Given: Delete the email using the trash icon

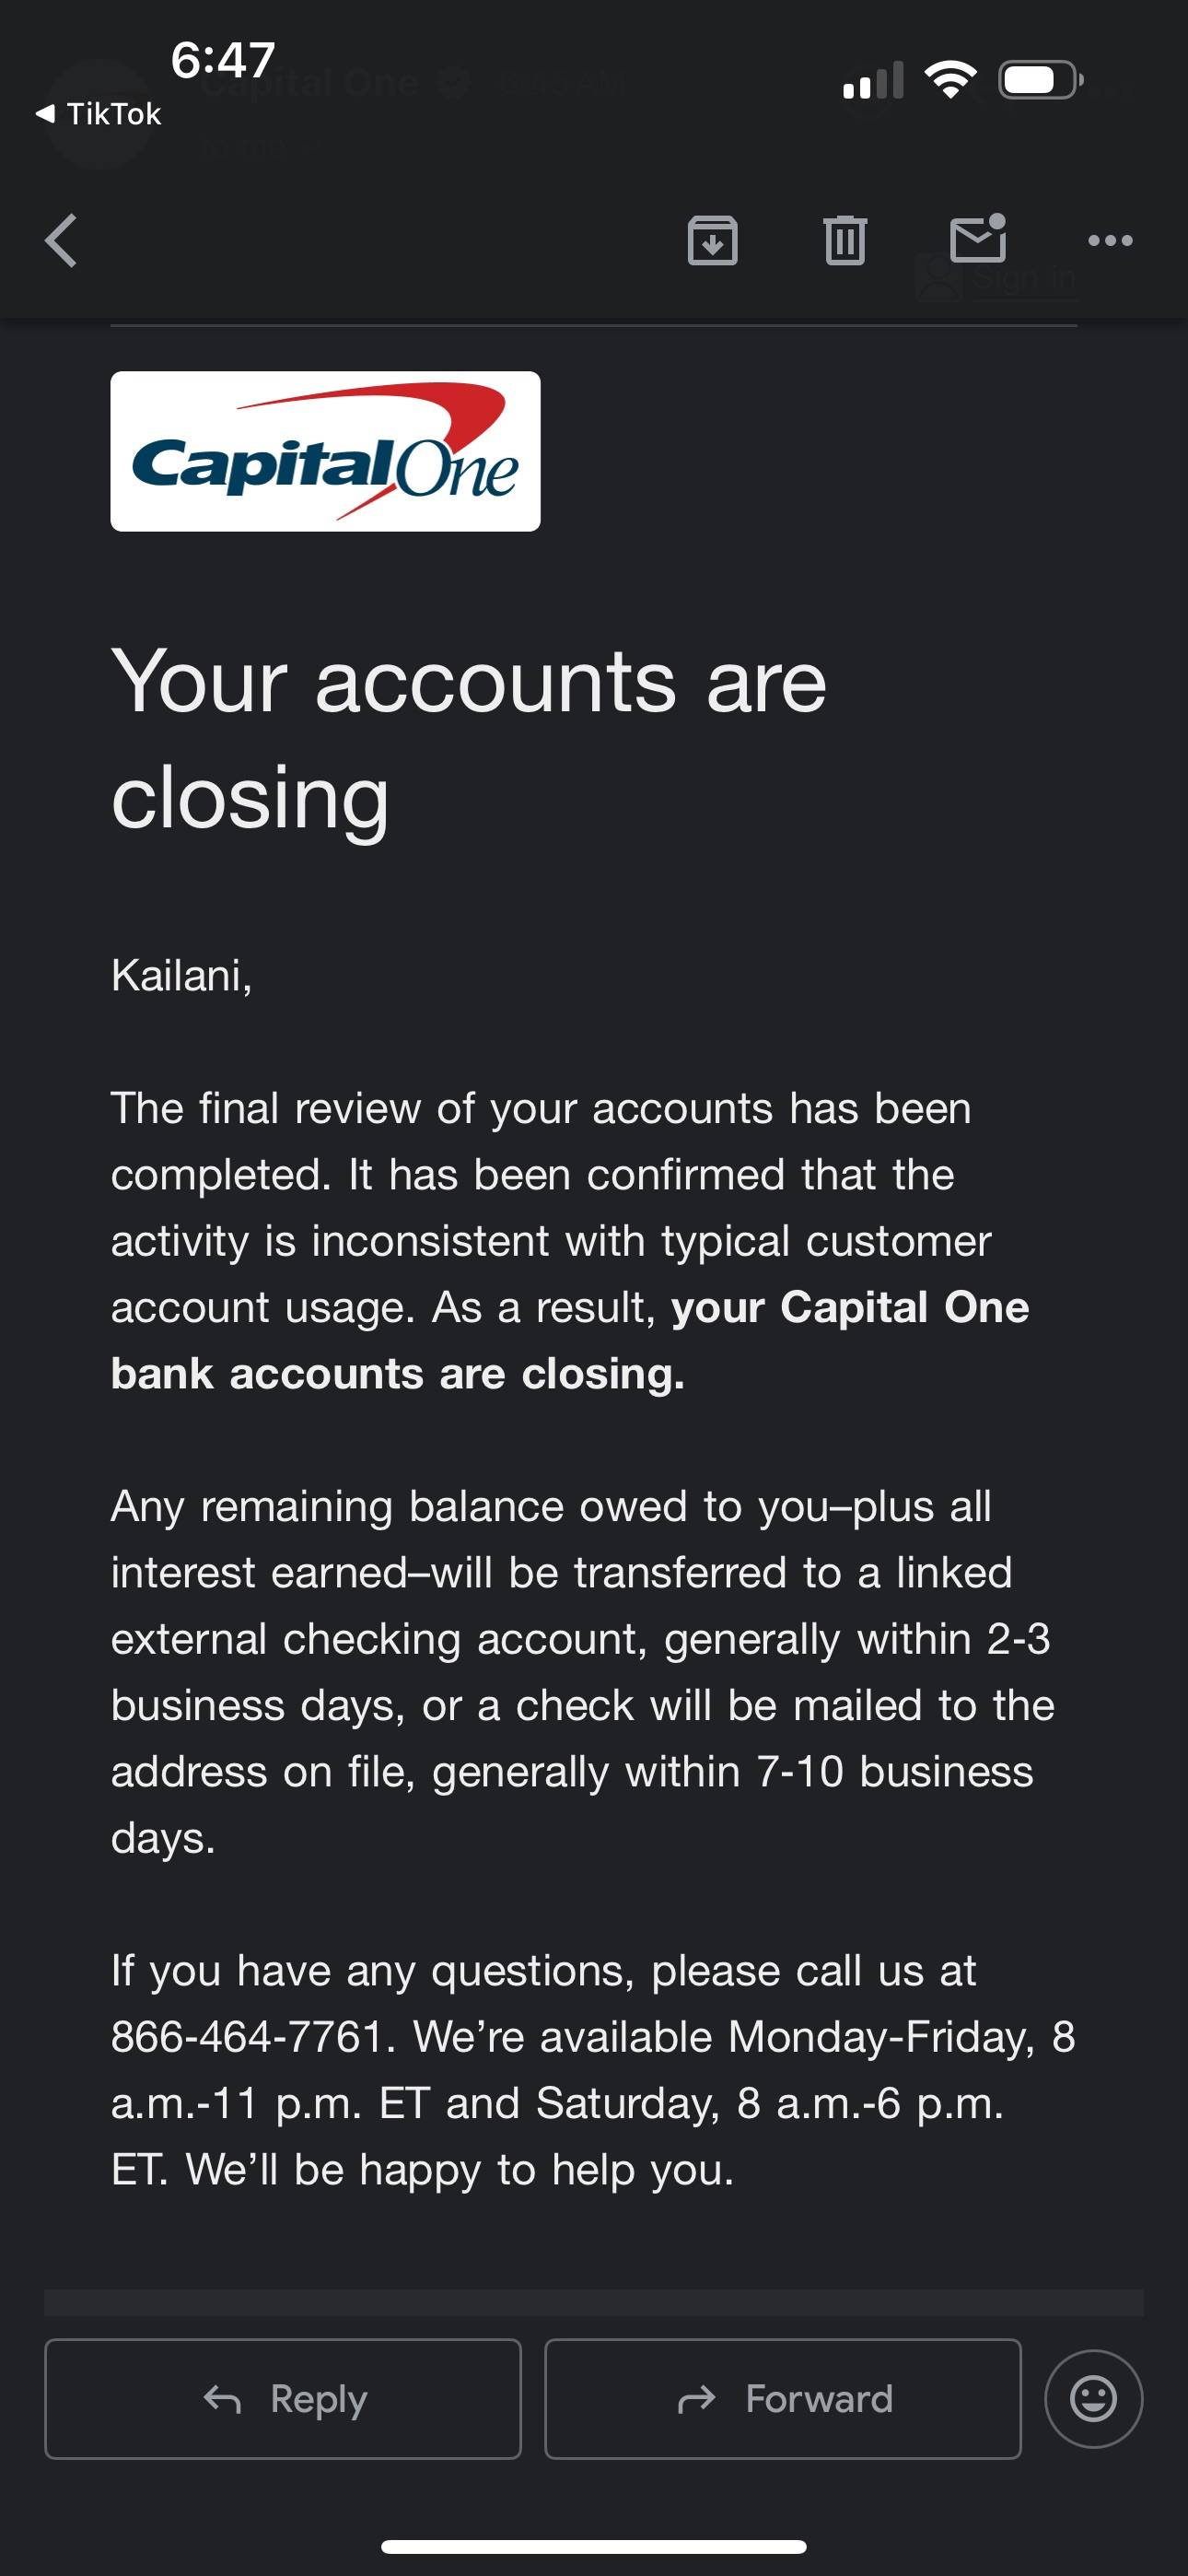Looking at the screenshot, I should [x=845, y=240].
